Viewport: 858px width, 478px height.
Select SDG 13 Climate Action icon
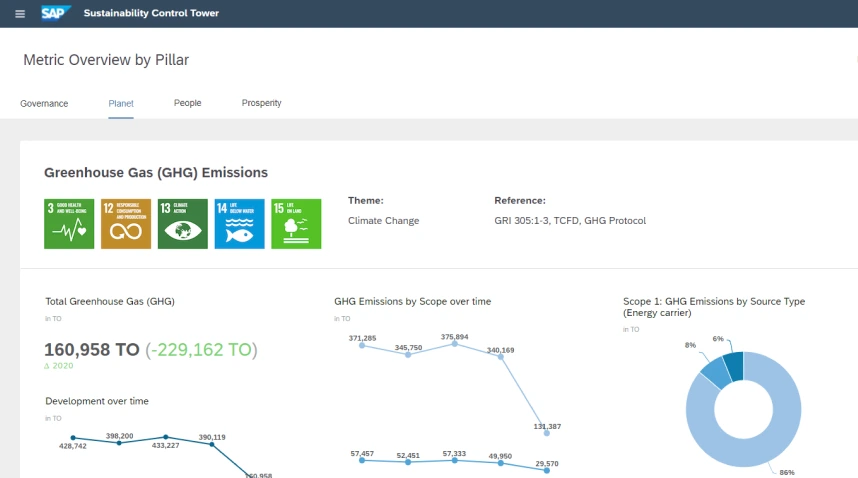183,224
